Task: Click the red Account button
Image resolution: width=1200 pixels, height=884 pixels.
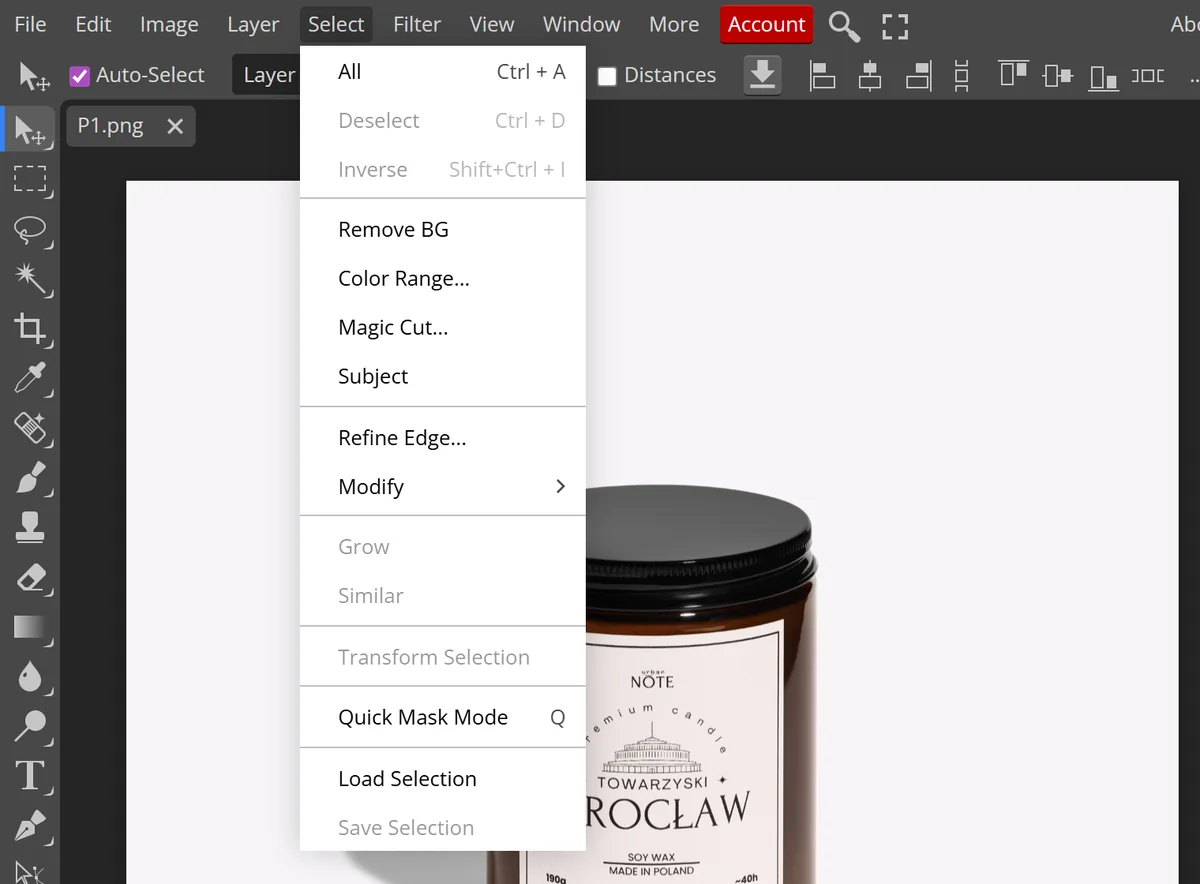Action: pyautogui.click(x=766, y=25)
